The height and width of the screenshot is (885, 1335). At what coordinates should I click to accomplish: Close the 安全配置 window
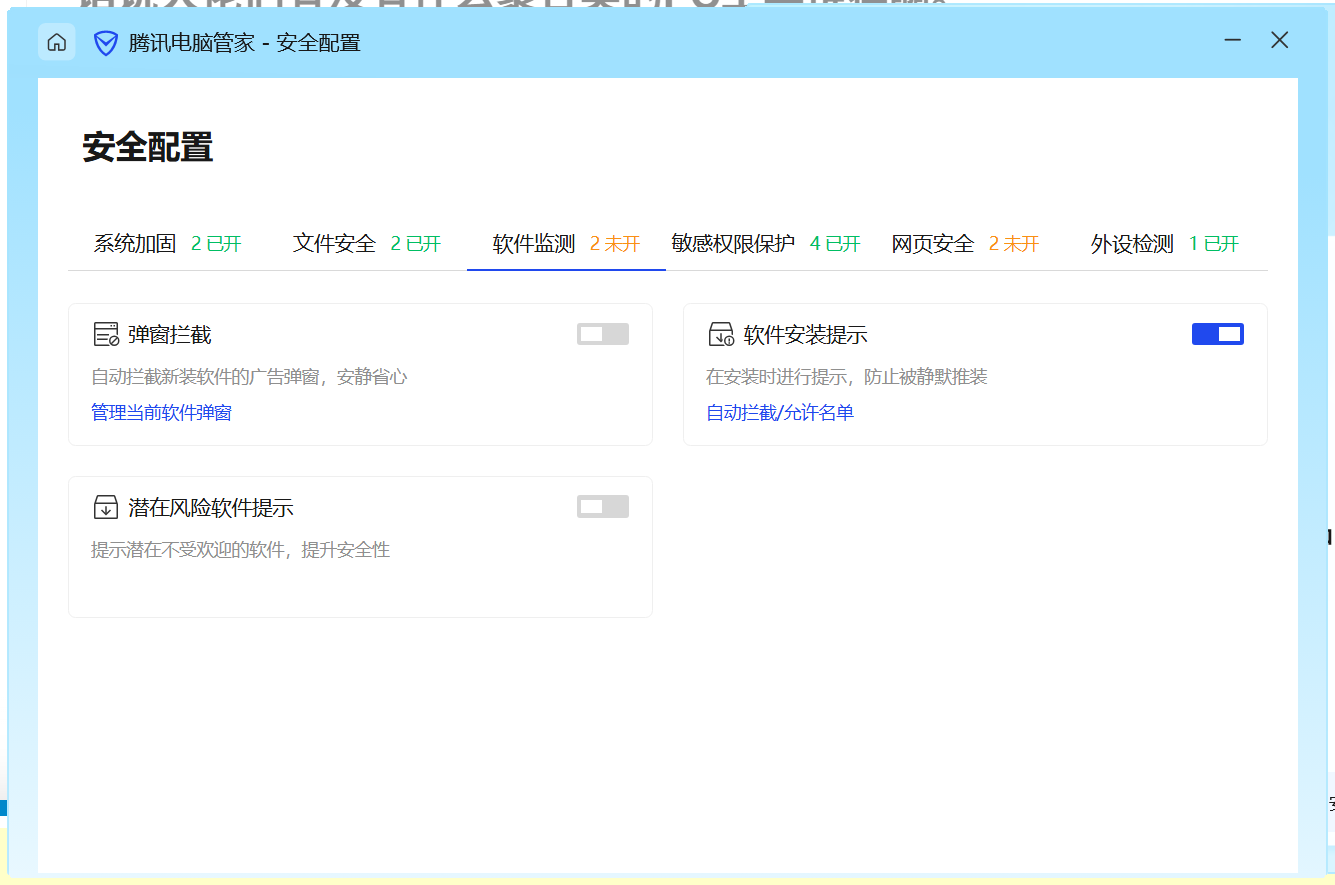1279,40
